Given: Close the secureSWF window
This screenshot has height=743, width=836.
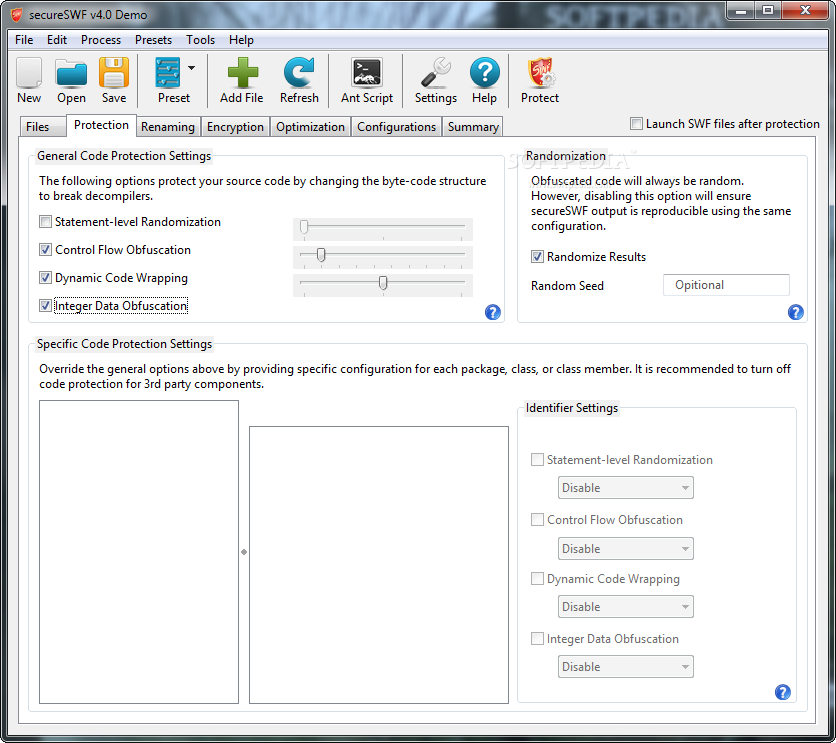Looking at the screenshot, I should tap(805, 11).
